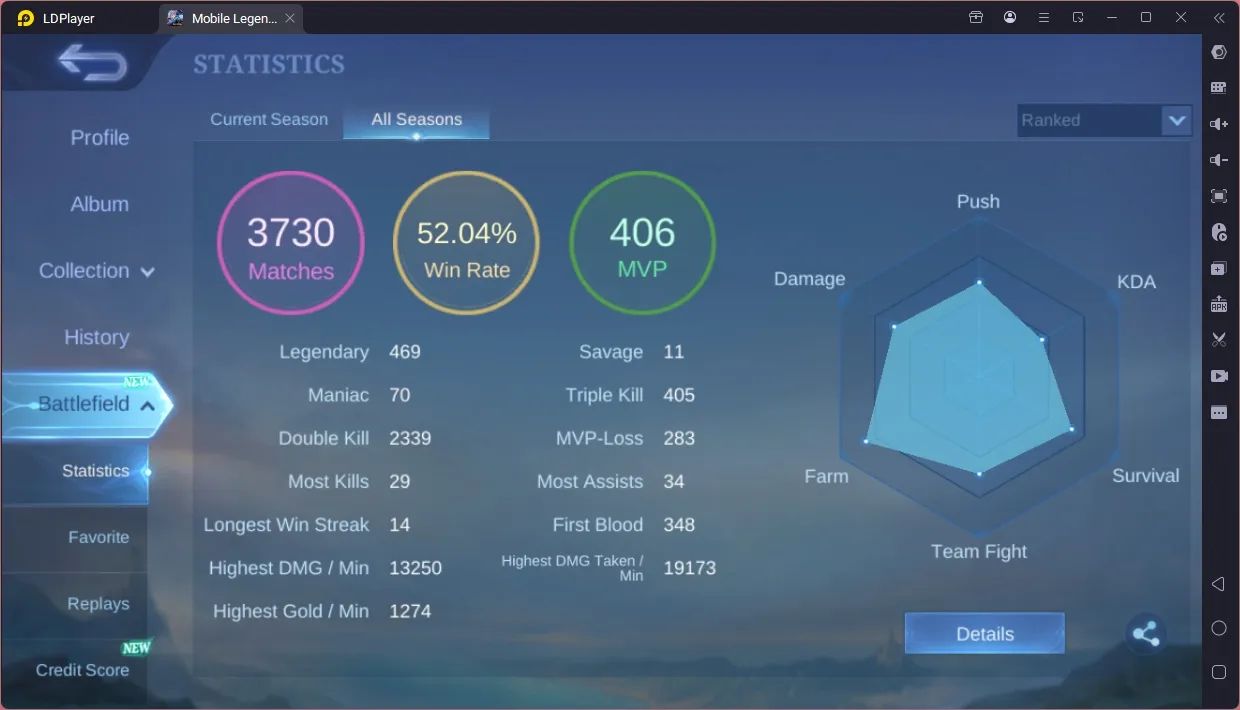Open the LDPlayer user account icon
The width and height of the screenshot is (1240, 710).
coord(1010,18)
